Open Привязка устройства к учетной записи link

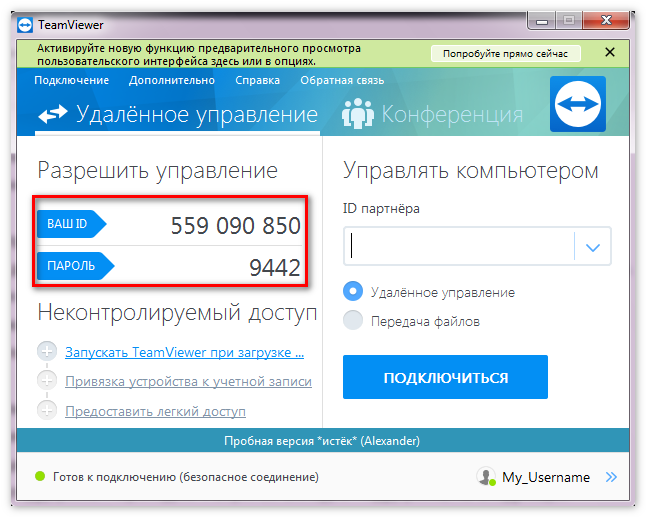click(x=188, y=381)
